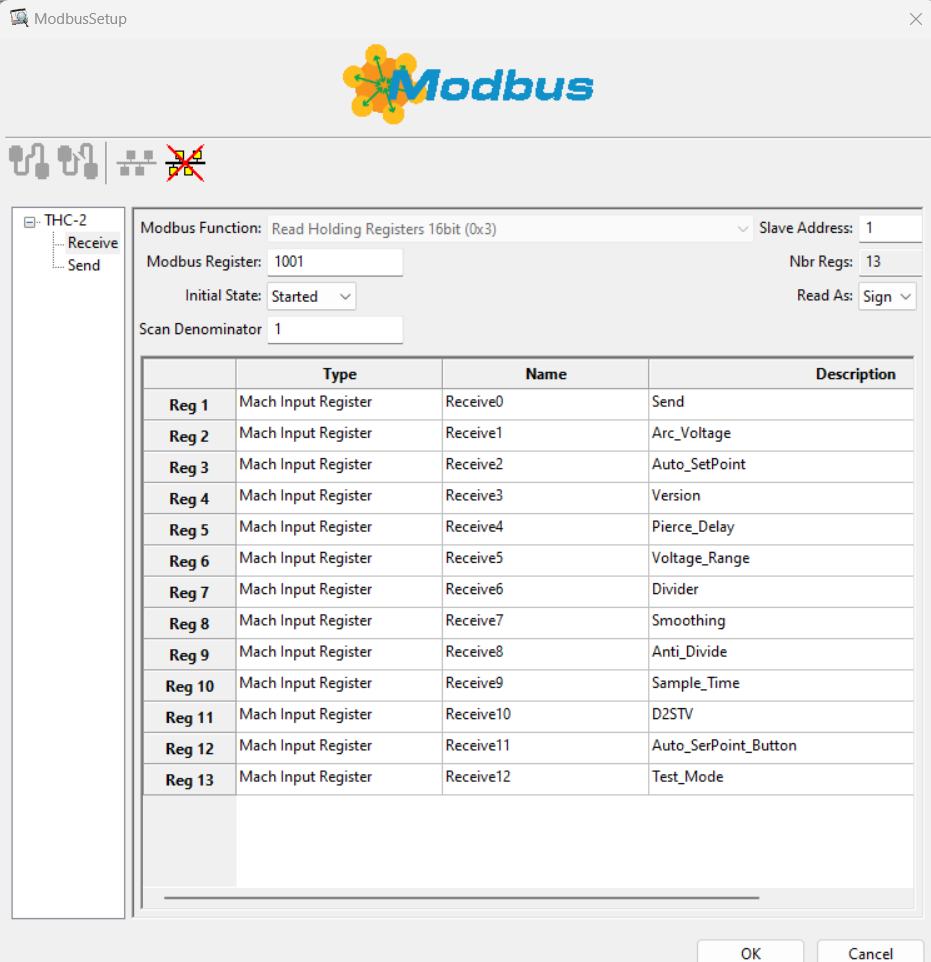Click the OK button

750,952
